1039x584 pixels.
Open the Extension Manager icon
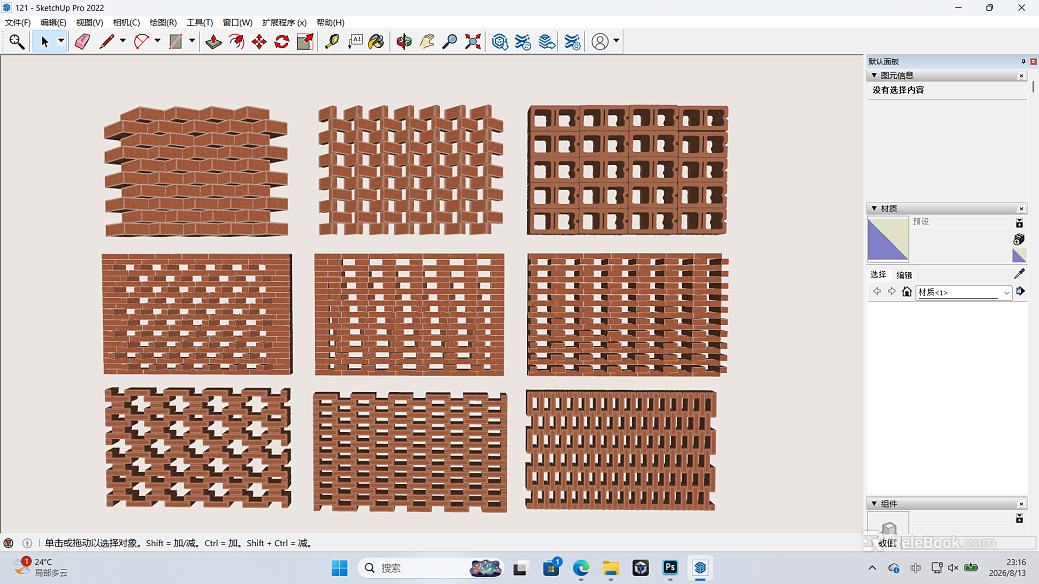pyautogui.click(x=573, y=42)
